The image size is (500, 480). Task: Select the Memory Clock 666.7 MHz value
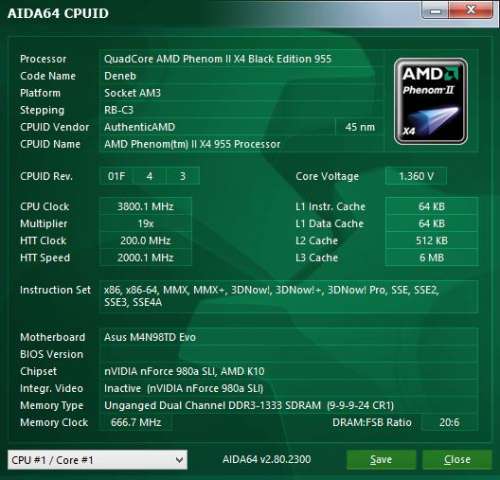tap(136, 422)
